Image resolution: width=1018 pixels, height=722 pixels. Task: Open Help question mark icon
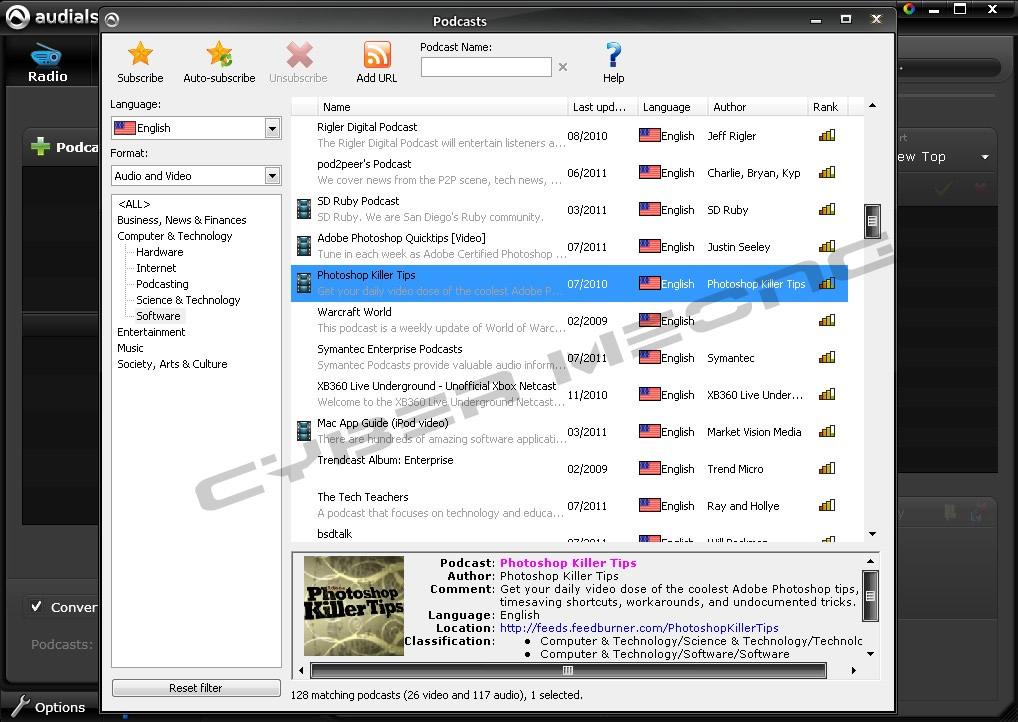tap(613, 55)
